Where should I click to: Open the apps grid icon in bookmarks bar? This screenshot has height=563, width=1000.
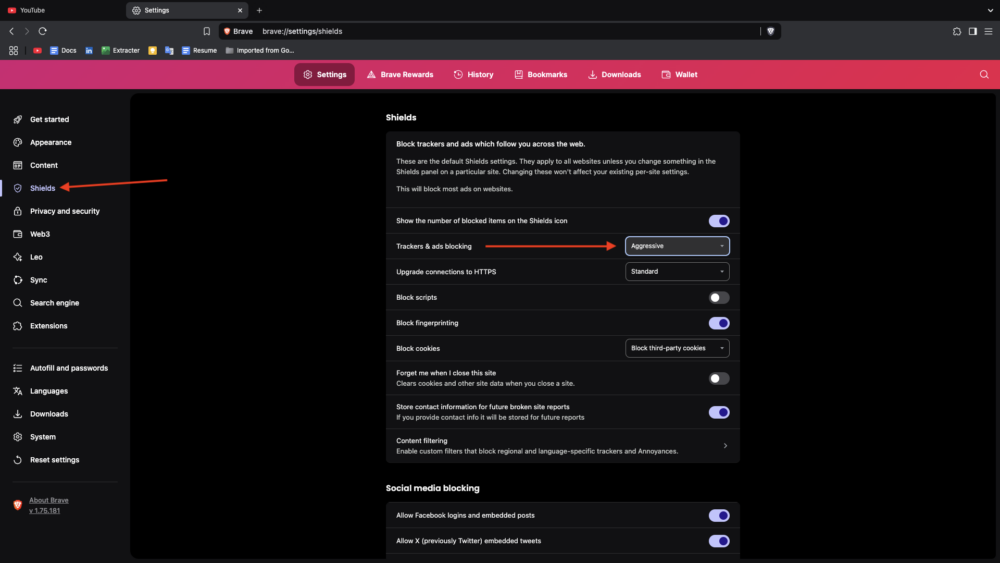[x=13, y=50]
